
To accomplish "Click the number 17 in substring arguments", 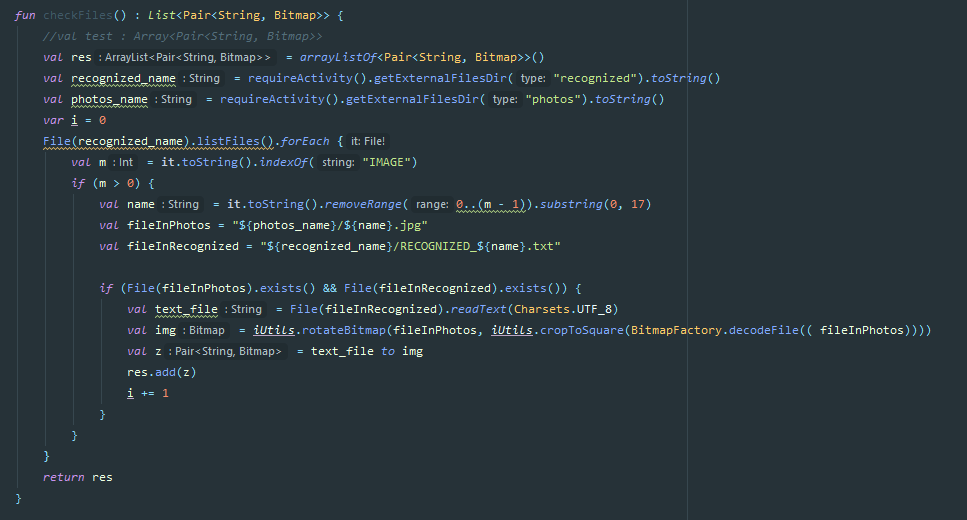I will pyautogui.click(x=638, y=204).
